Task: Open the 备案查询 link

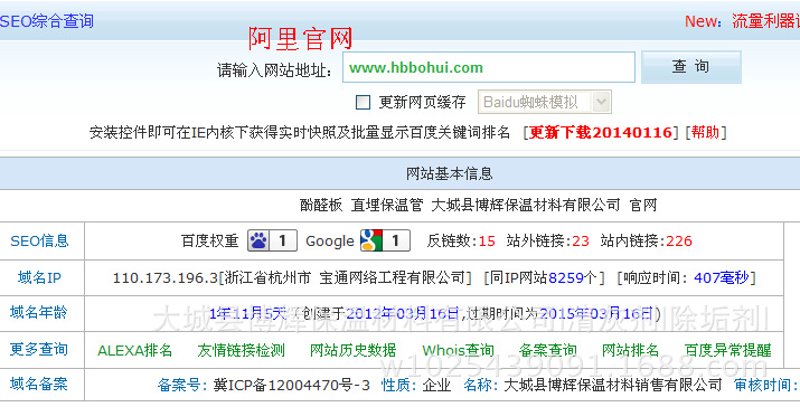Action: pos(547,350)
